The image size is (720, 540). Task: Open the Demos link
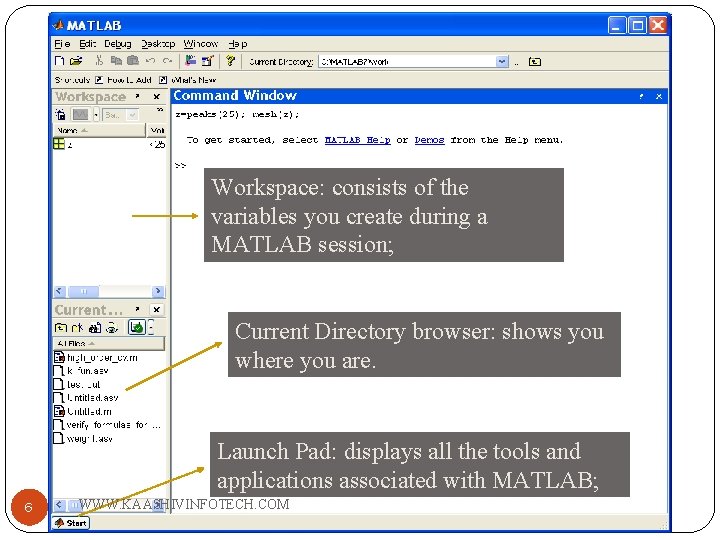pos(429,140)
